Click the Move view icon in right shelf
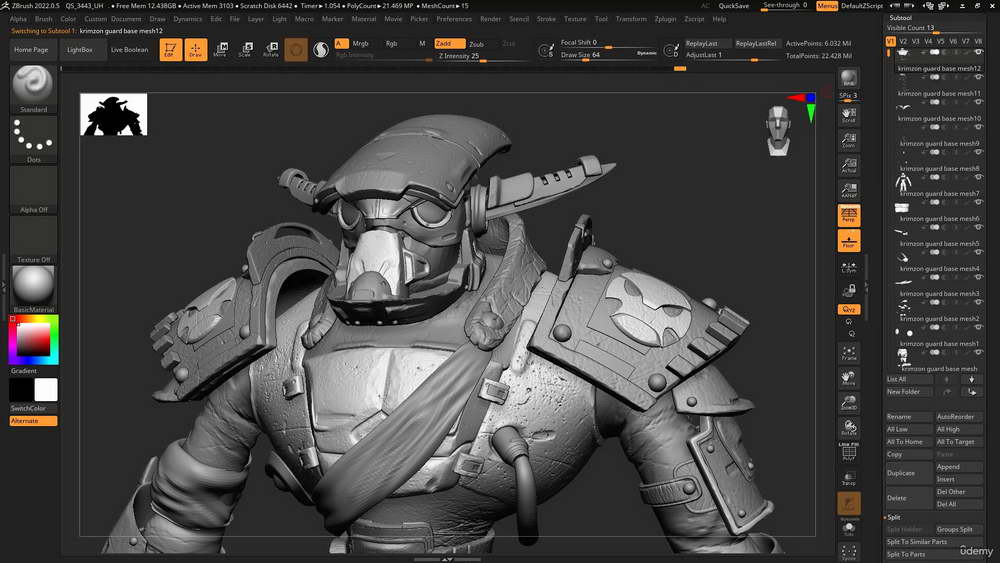1000x563 pixels. click(848, 378)
